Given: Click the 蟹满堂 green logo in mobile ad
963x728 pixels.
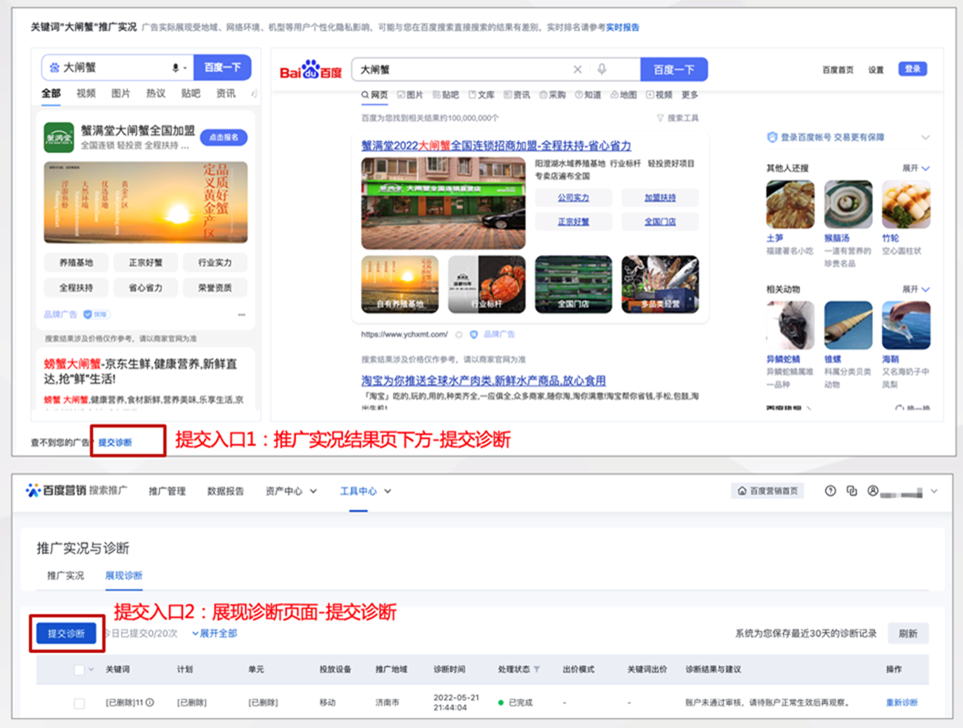Looking at the screenshot, I should 59,137.
